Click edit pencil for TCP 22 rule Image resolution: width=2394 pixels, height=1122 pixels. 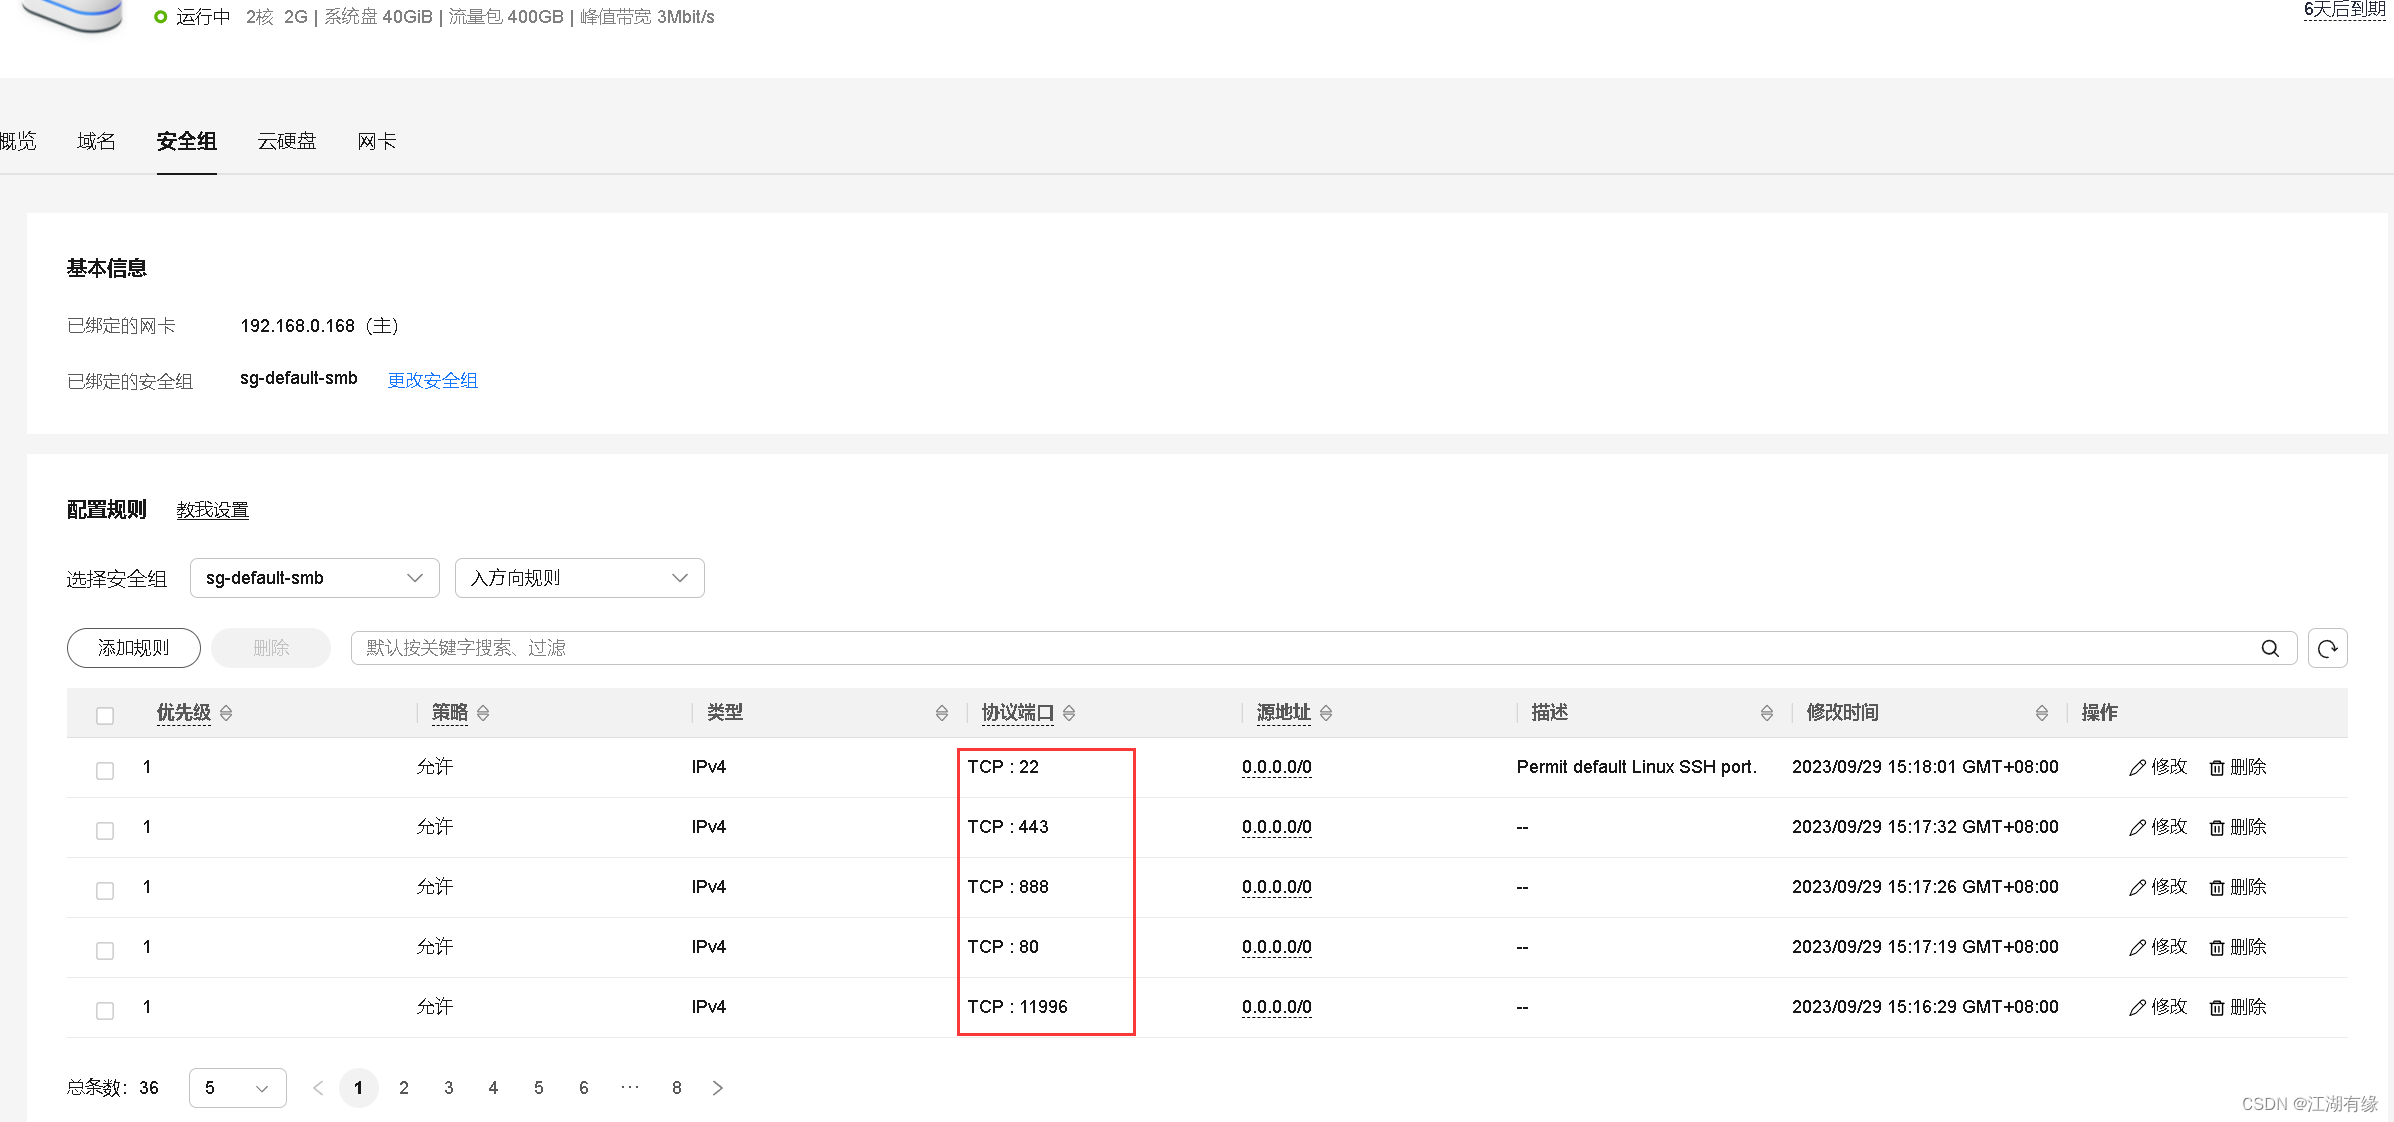[x=2137, y=768]
